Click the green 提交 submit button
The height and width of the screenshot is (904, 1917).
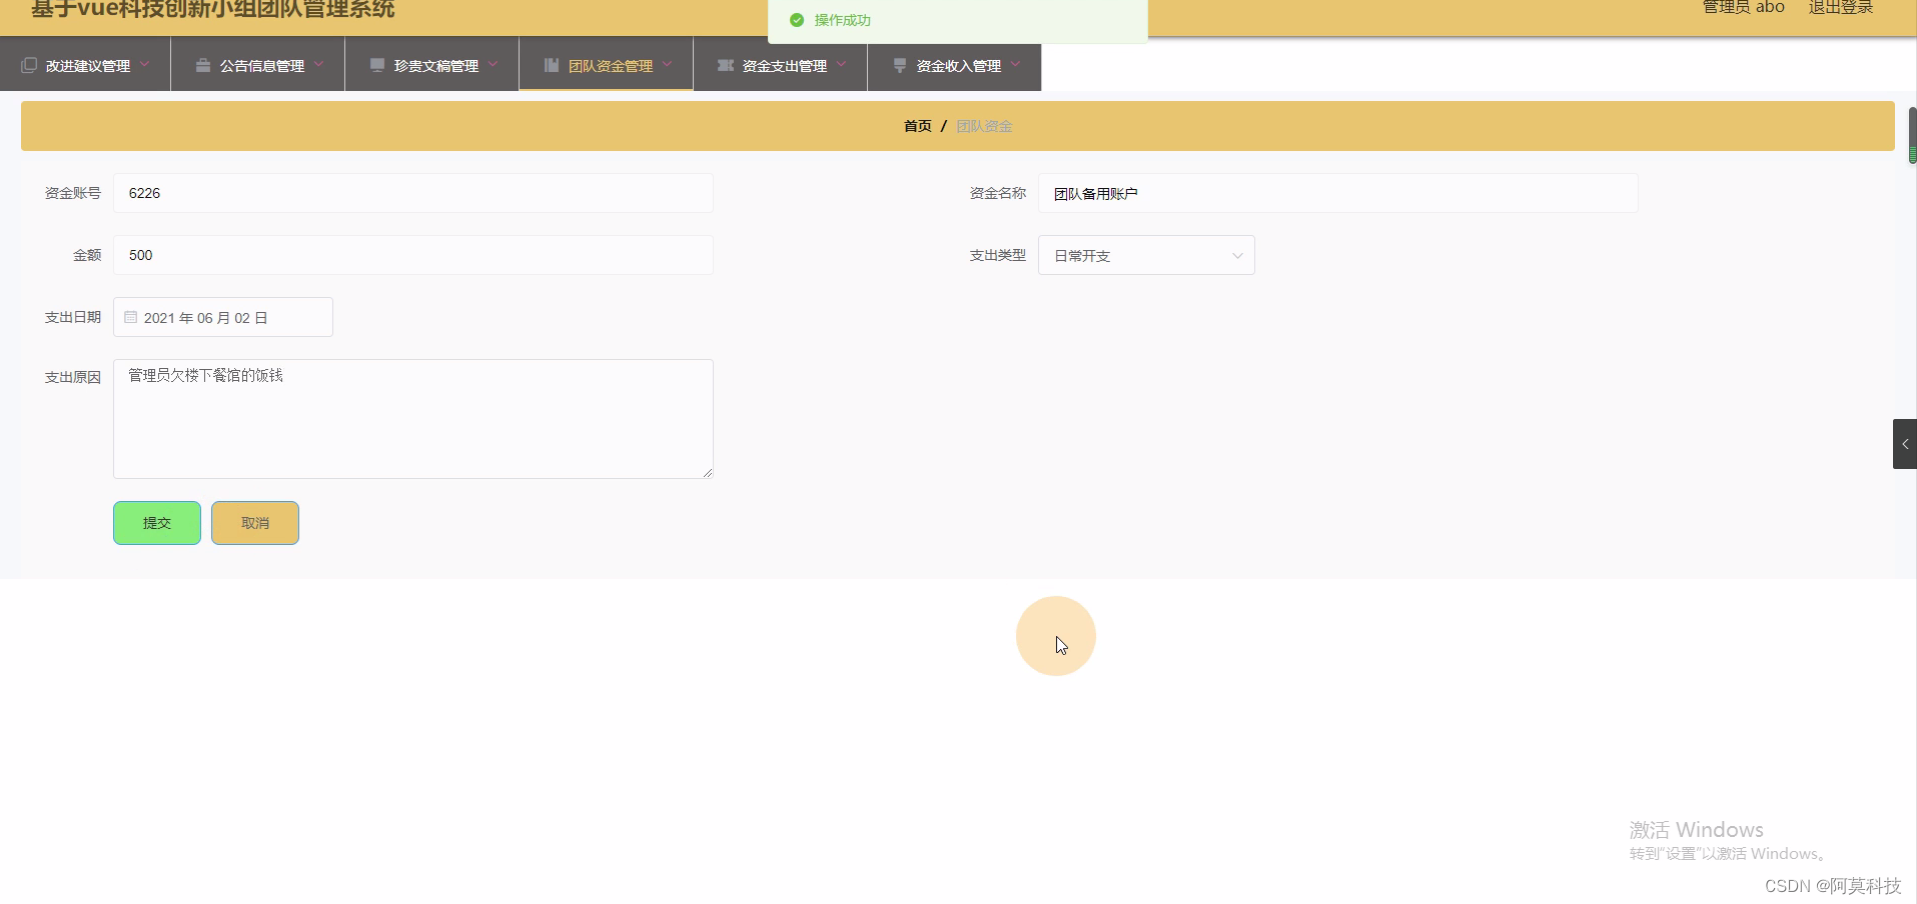(x=157, y=523)
